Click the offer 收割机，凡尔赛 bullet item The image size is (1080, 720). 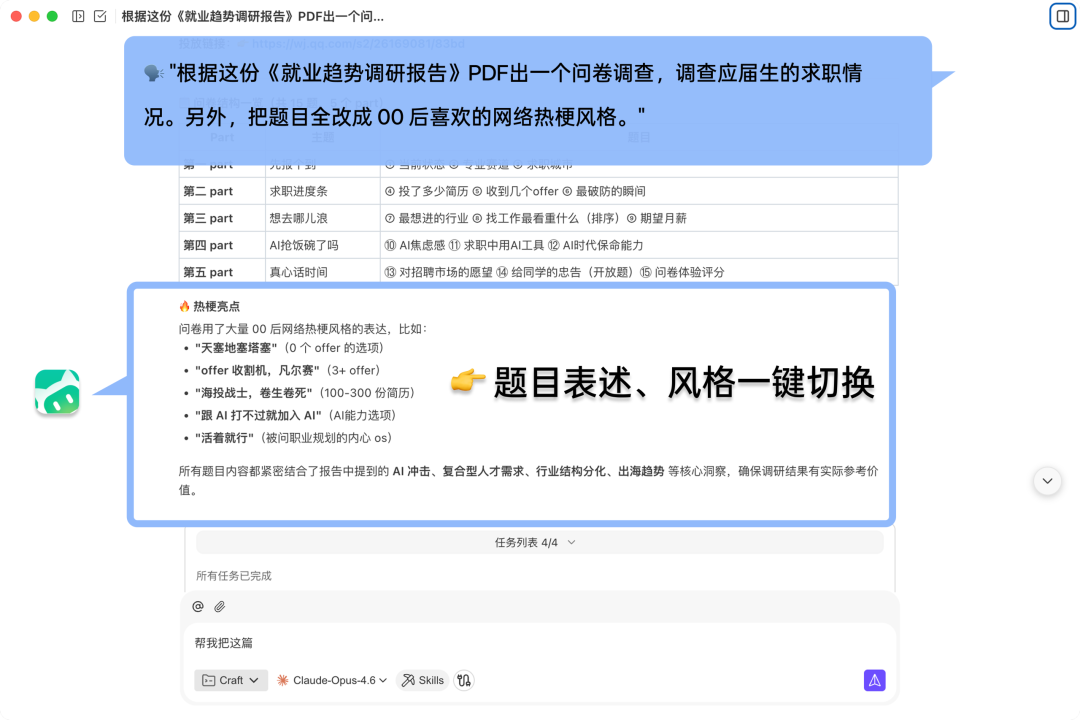(287, 370)
